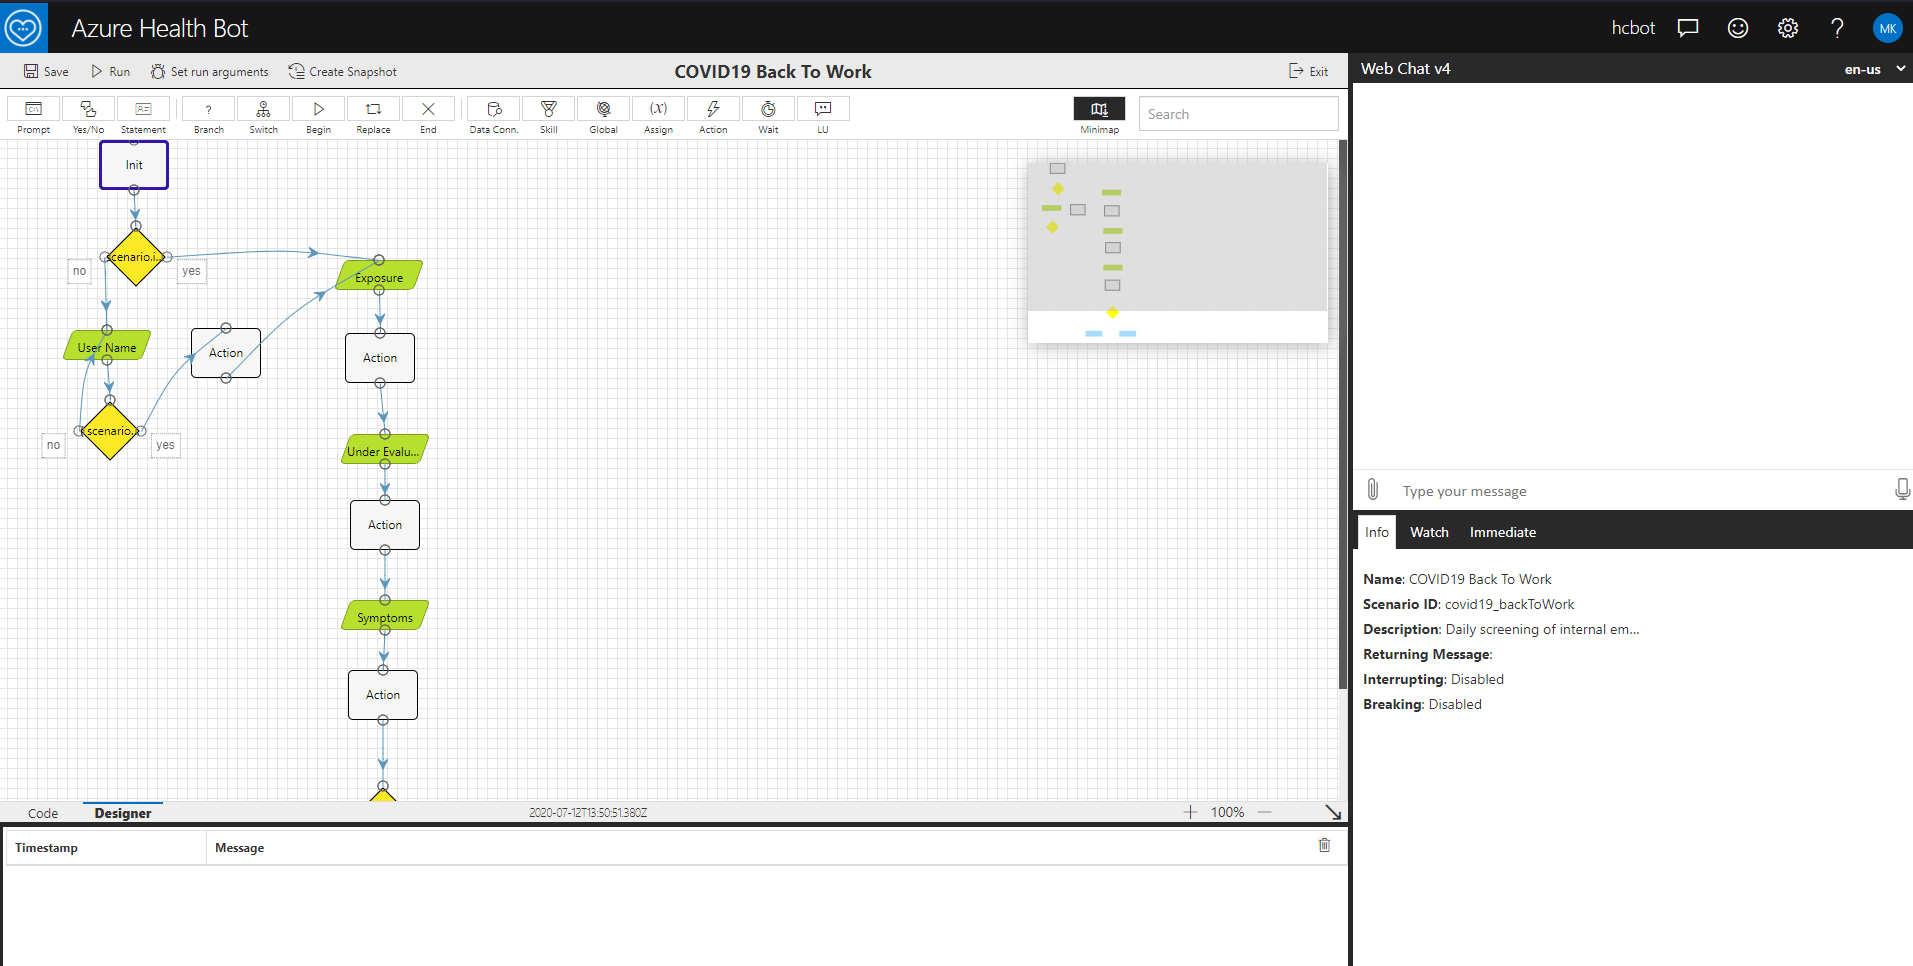
Task: Select the yellow decision diamond below User Name
Action: tap(110, 431)
